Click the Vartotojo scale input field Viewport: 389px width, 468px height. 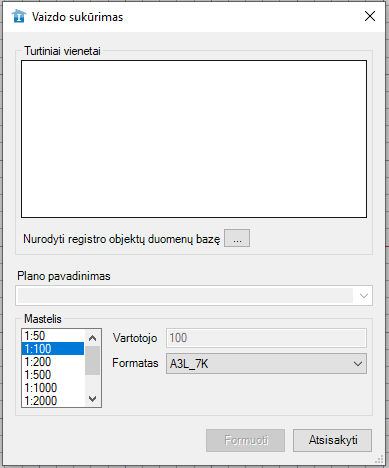[x=266, y=338]
